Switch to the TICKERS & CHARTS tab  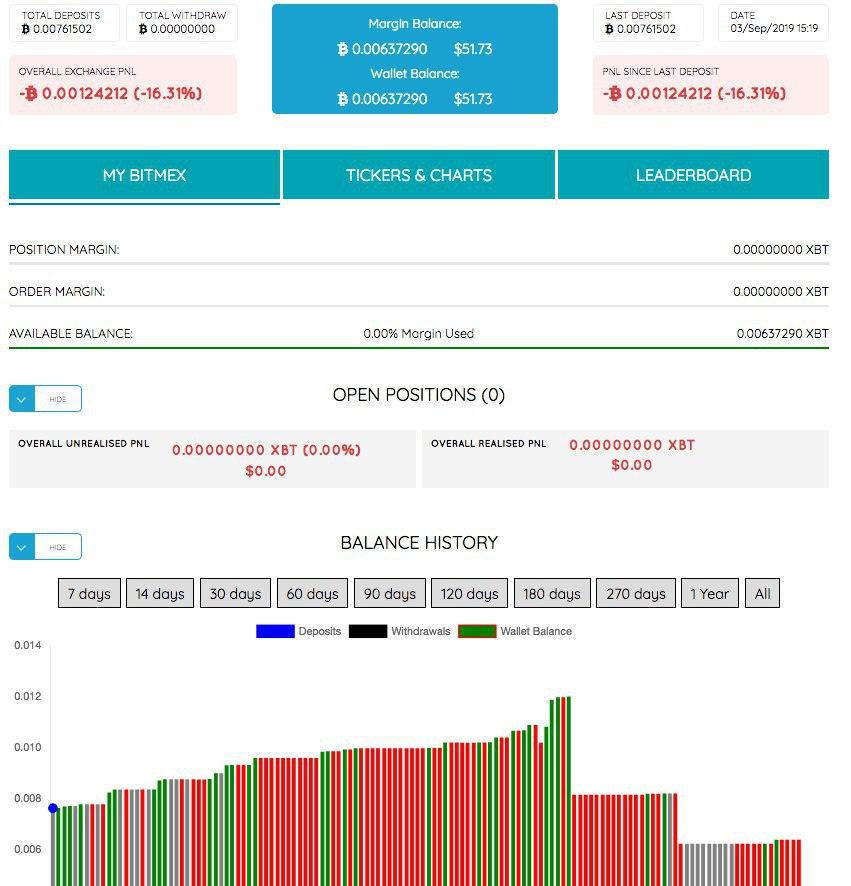(x=419, y=175)
